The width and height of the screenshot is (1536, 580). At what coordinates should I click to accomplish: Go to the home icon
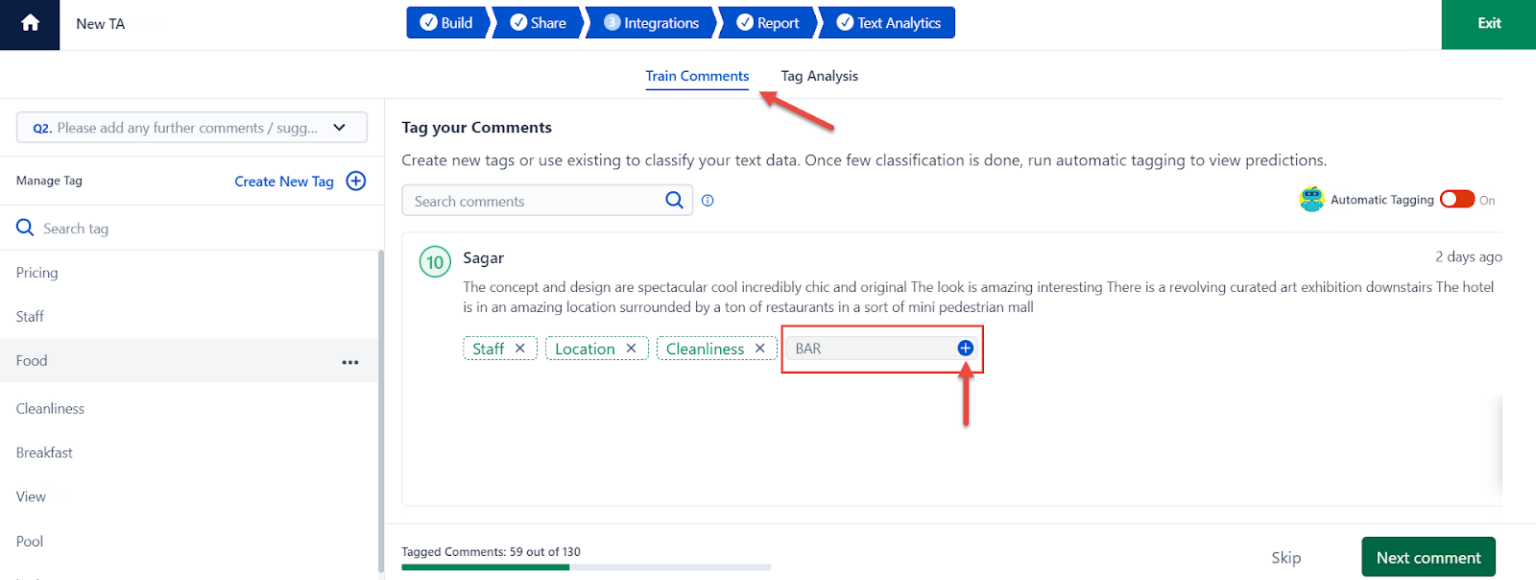pos(30,23)
